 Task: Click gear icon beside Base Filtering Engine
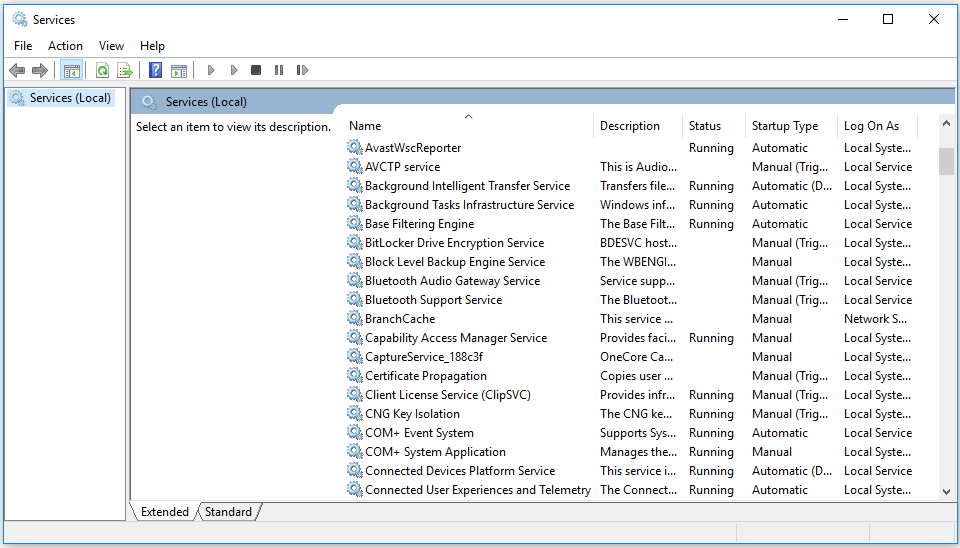pyautogui.click(x=354, y=223)
